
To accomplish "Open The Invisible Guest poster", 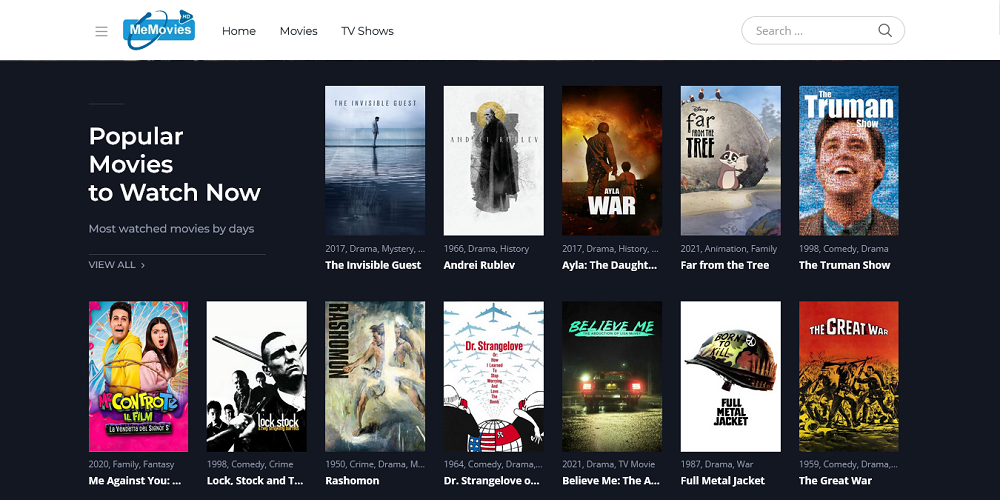I will tap(375, 161).
